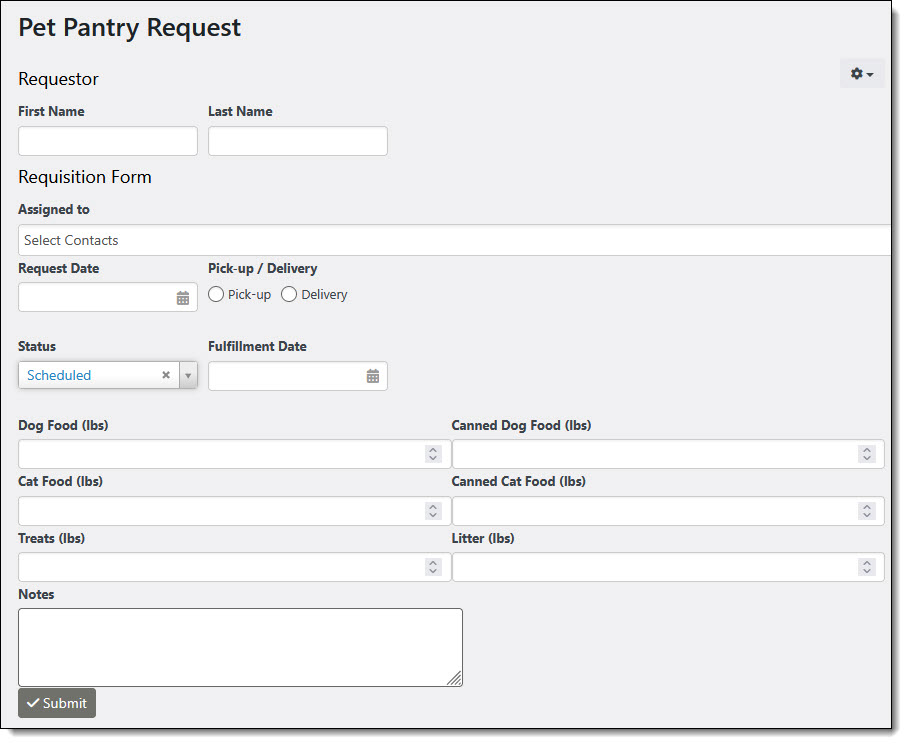Open the Request Date calendar picker
Screen dimensions: 907x744
pos(183,298)
